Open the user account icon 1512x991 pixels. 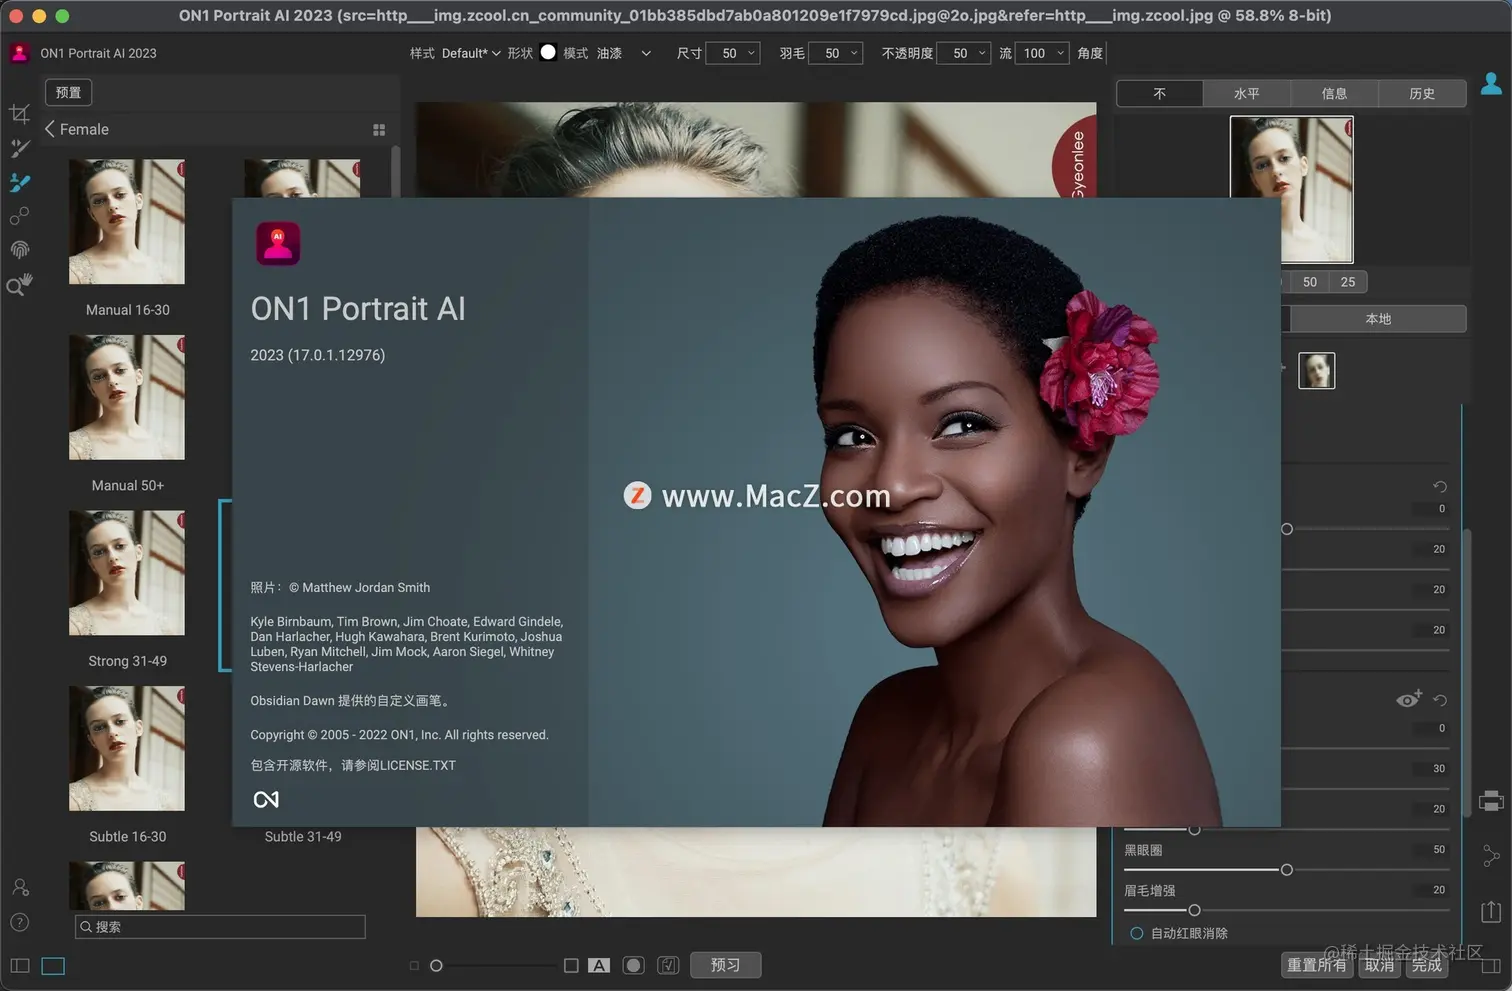tap(1491, 84)
